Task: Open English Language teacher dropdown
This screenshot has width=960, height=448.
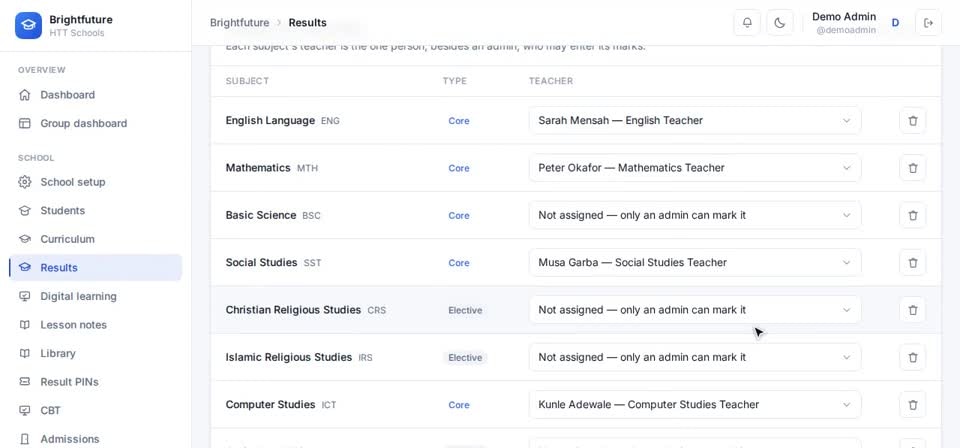Action: tap(695, 121)
